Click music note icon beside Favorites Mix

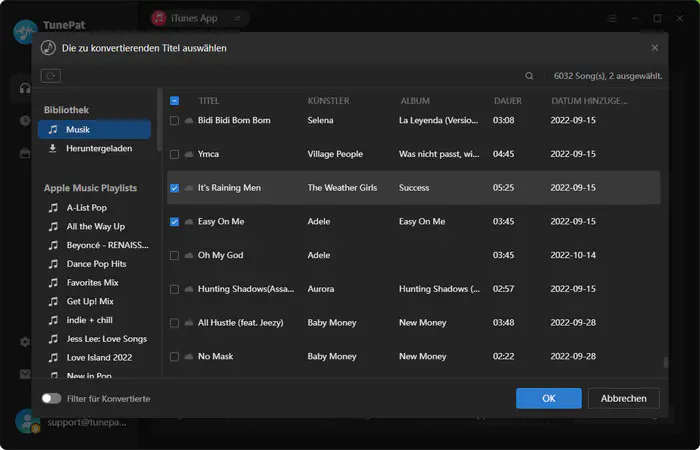pos(53,283)
